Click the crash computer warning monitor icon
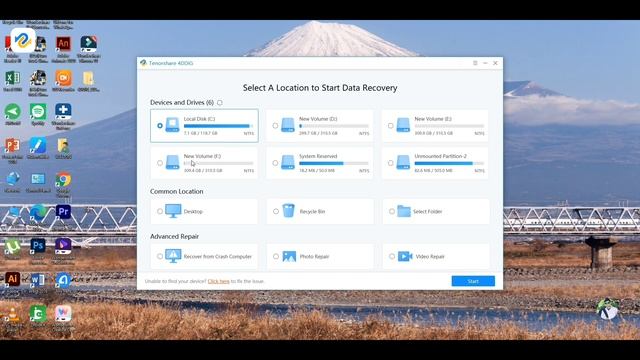640x360 pixels. 173,256
